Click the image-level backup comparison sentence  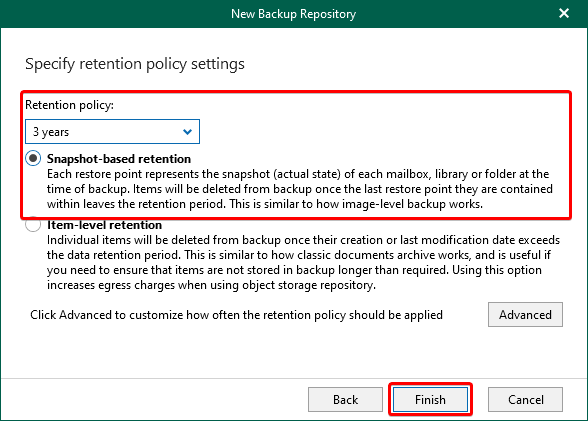356,204
